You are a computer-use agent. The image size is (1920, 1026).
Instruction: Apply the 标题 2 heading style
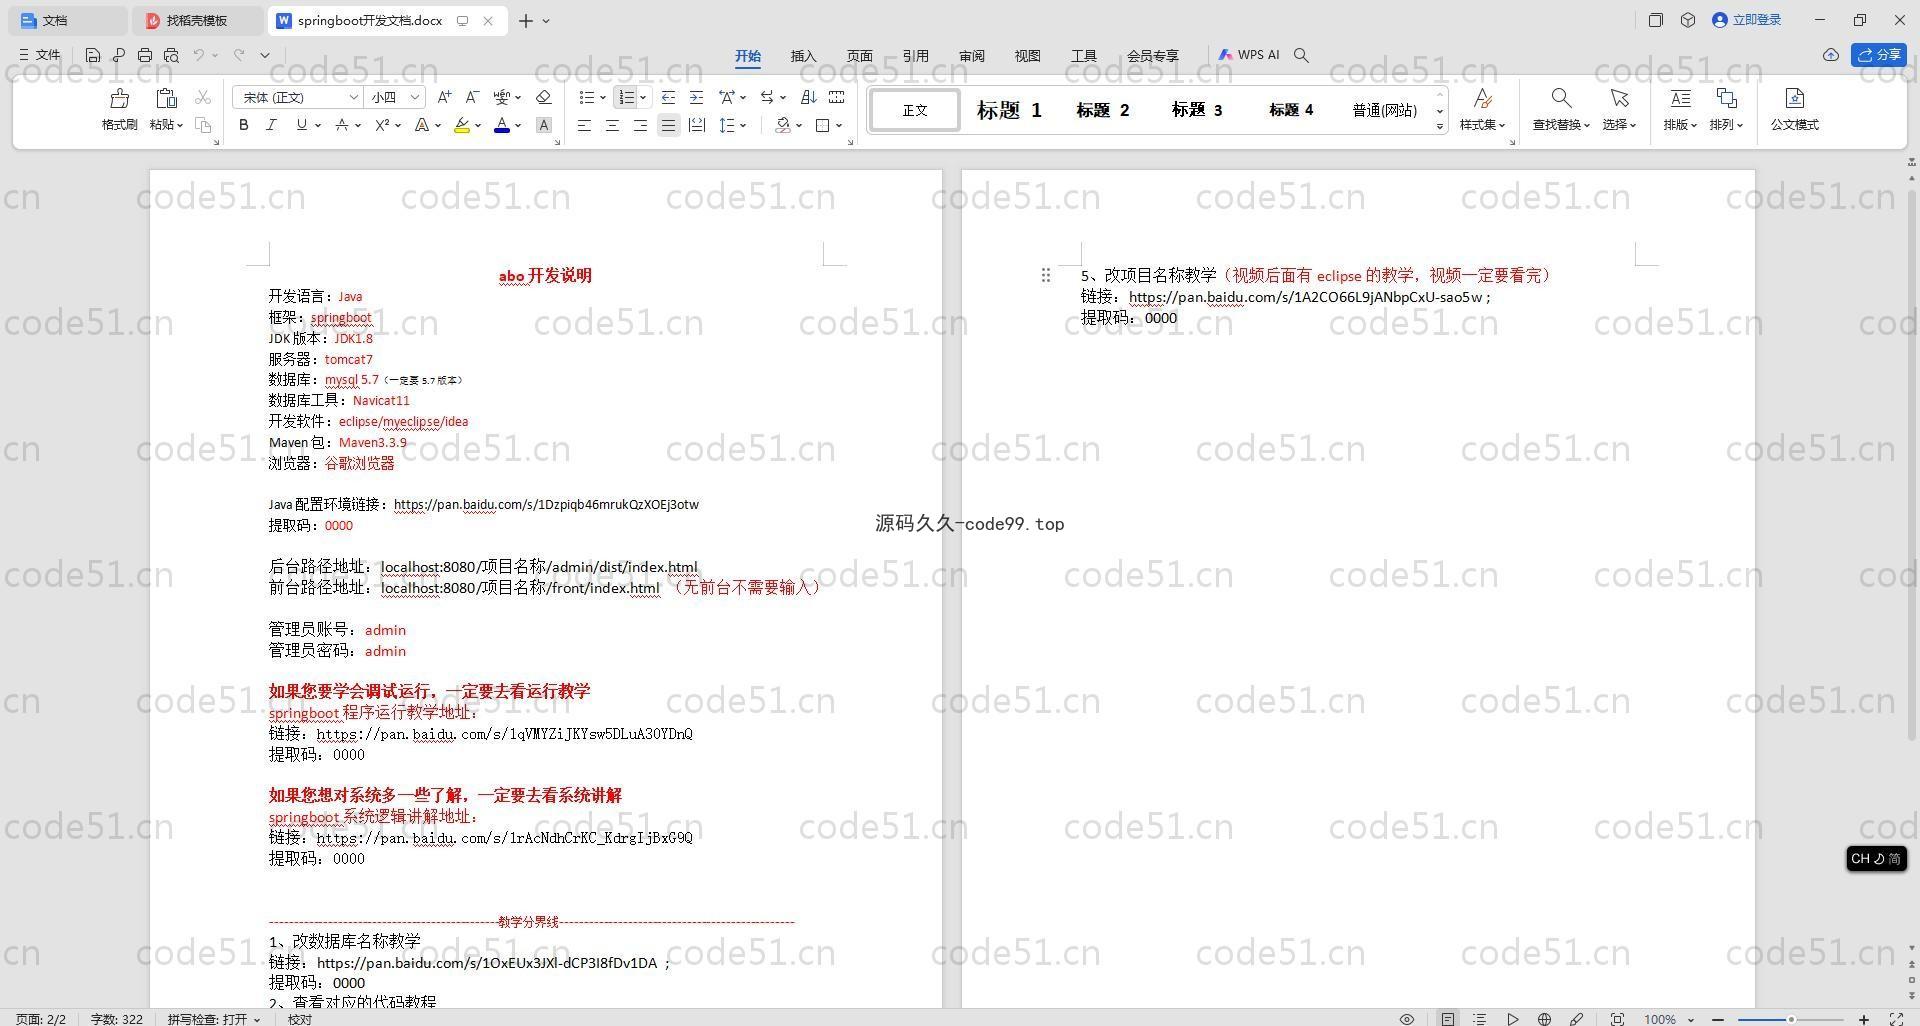1102,110
